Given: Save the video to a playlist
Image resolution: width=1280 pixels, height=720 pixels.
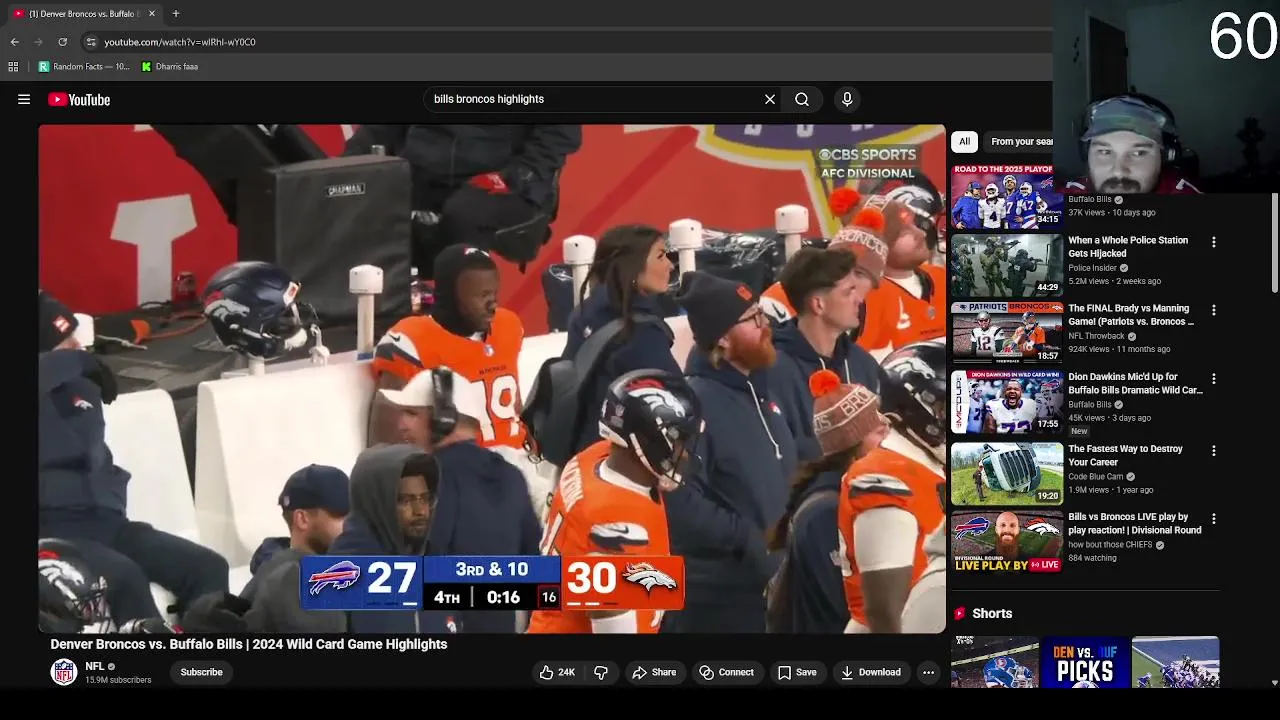Looking at the screenshot, I should pyautogui.click(x=797, y=672).
